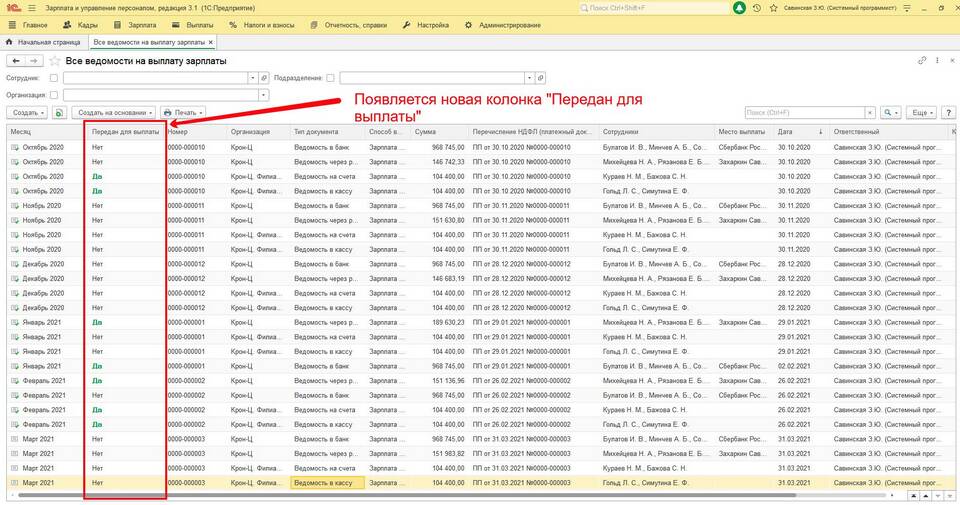Open the Настройка section
Image resolution: width=960 pixels, height=505 pixels.
426,25
